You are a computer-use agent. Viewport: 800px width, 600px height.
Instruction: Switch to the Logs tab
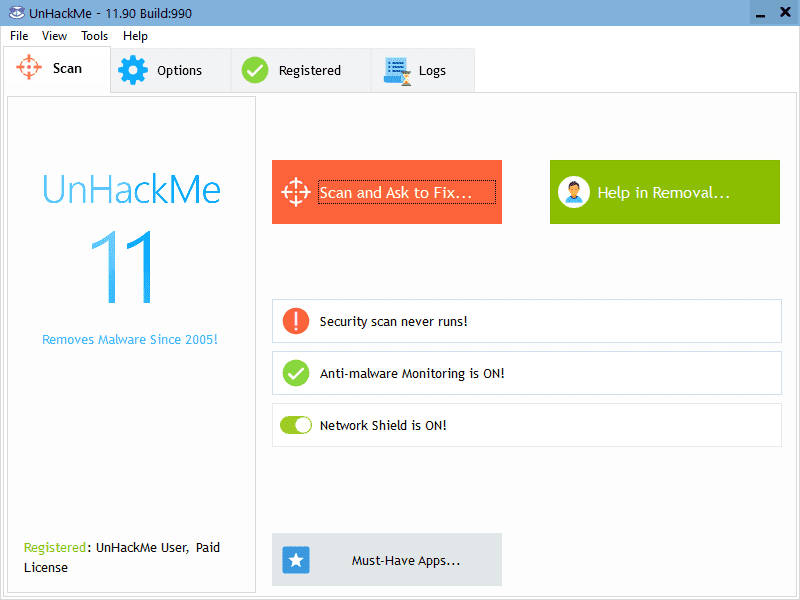coord(423,70)
